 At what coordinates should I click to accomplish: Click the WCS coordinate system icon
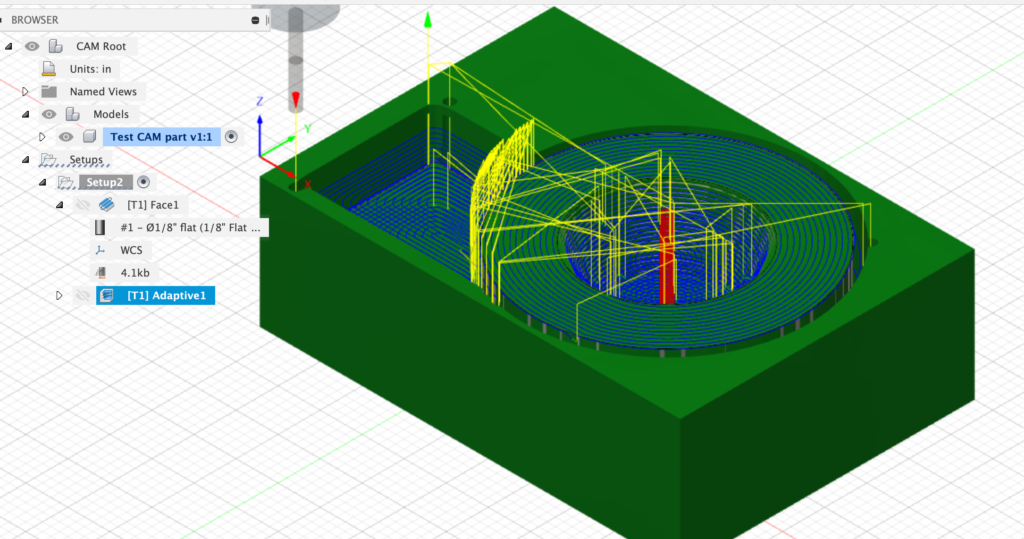point(99,250)
